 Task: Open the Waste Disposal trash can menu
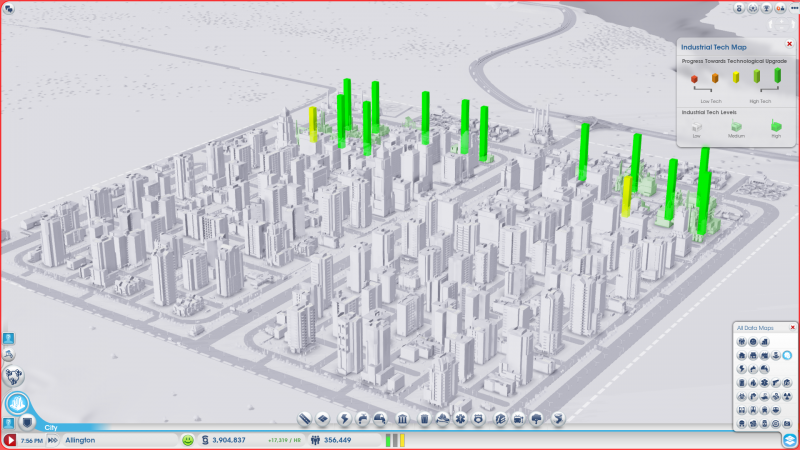pyautogui.click(x=424, y=419)
